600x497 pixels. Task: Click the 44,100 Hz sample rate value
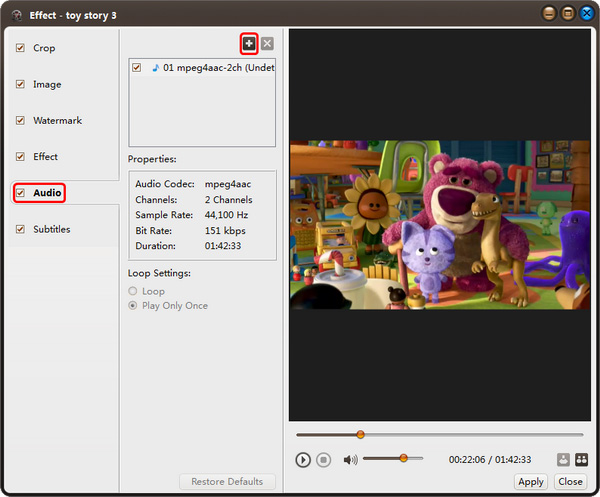coord(226,215)
